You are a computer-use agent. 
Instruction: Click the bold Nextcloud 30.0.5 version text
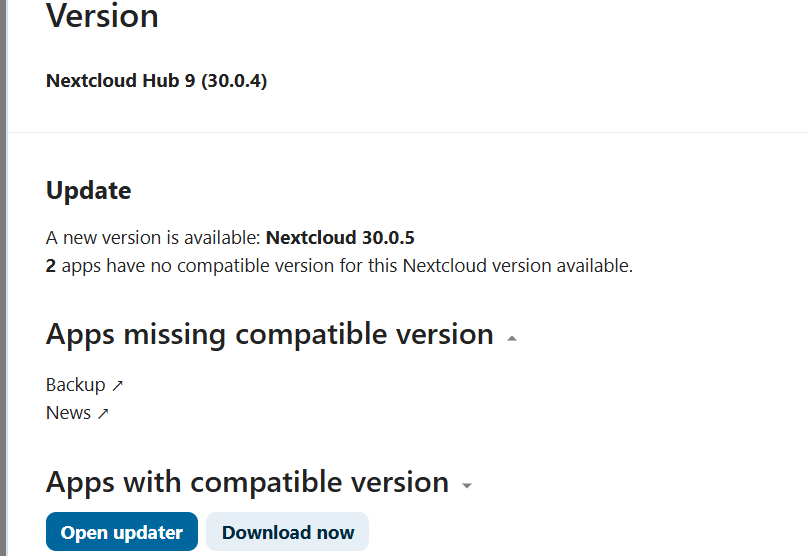(x=340, y=238)
